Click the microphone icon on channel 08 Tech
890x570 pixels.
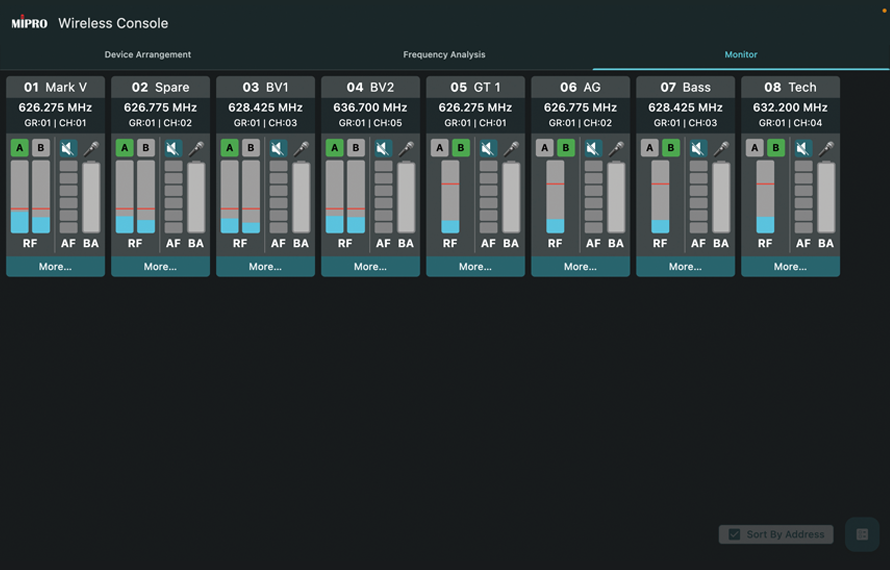click(x=826, y=148)
